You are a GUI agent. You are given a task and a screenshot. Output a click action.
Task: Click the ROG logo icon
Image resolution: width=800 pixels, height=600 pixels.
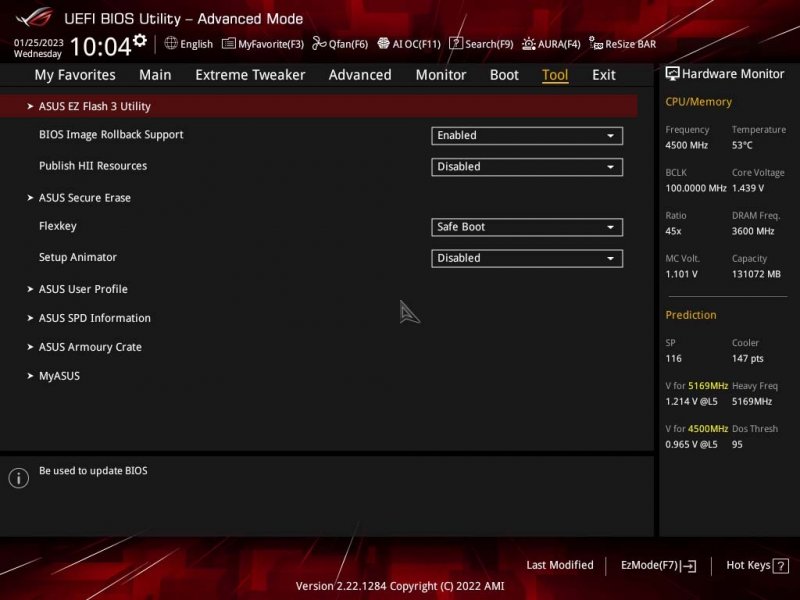(x=34, y=18)
